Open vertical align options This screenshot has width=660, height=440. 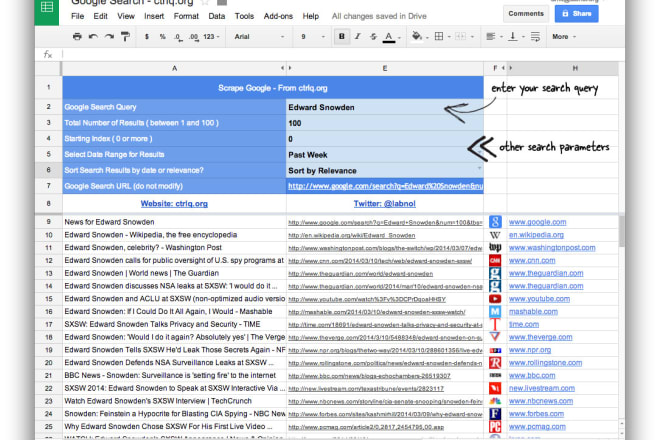coord(516,37)
